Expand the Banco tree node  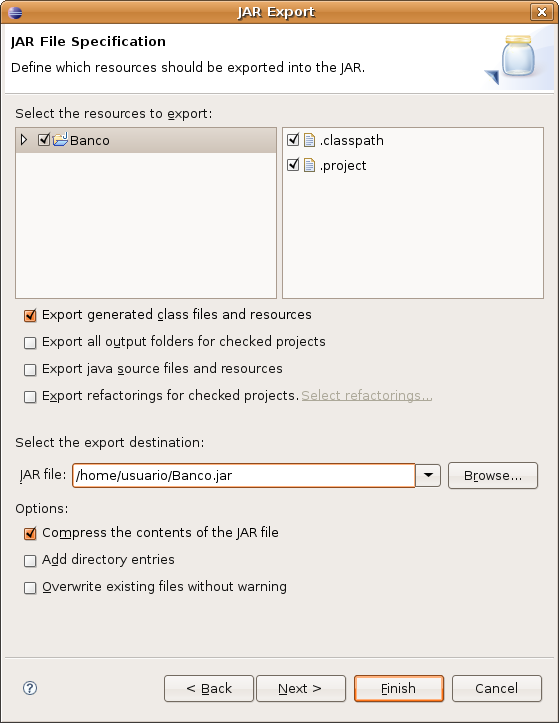pos(24,140)
